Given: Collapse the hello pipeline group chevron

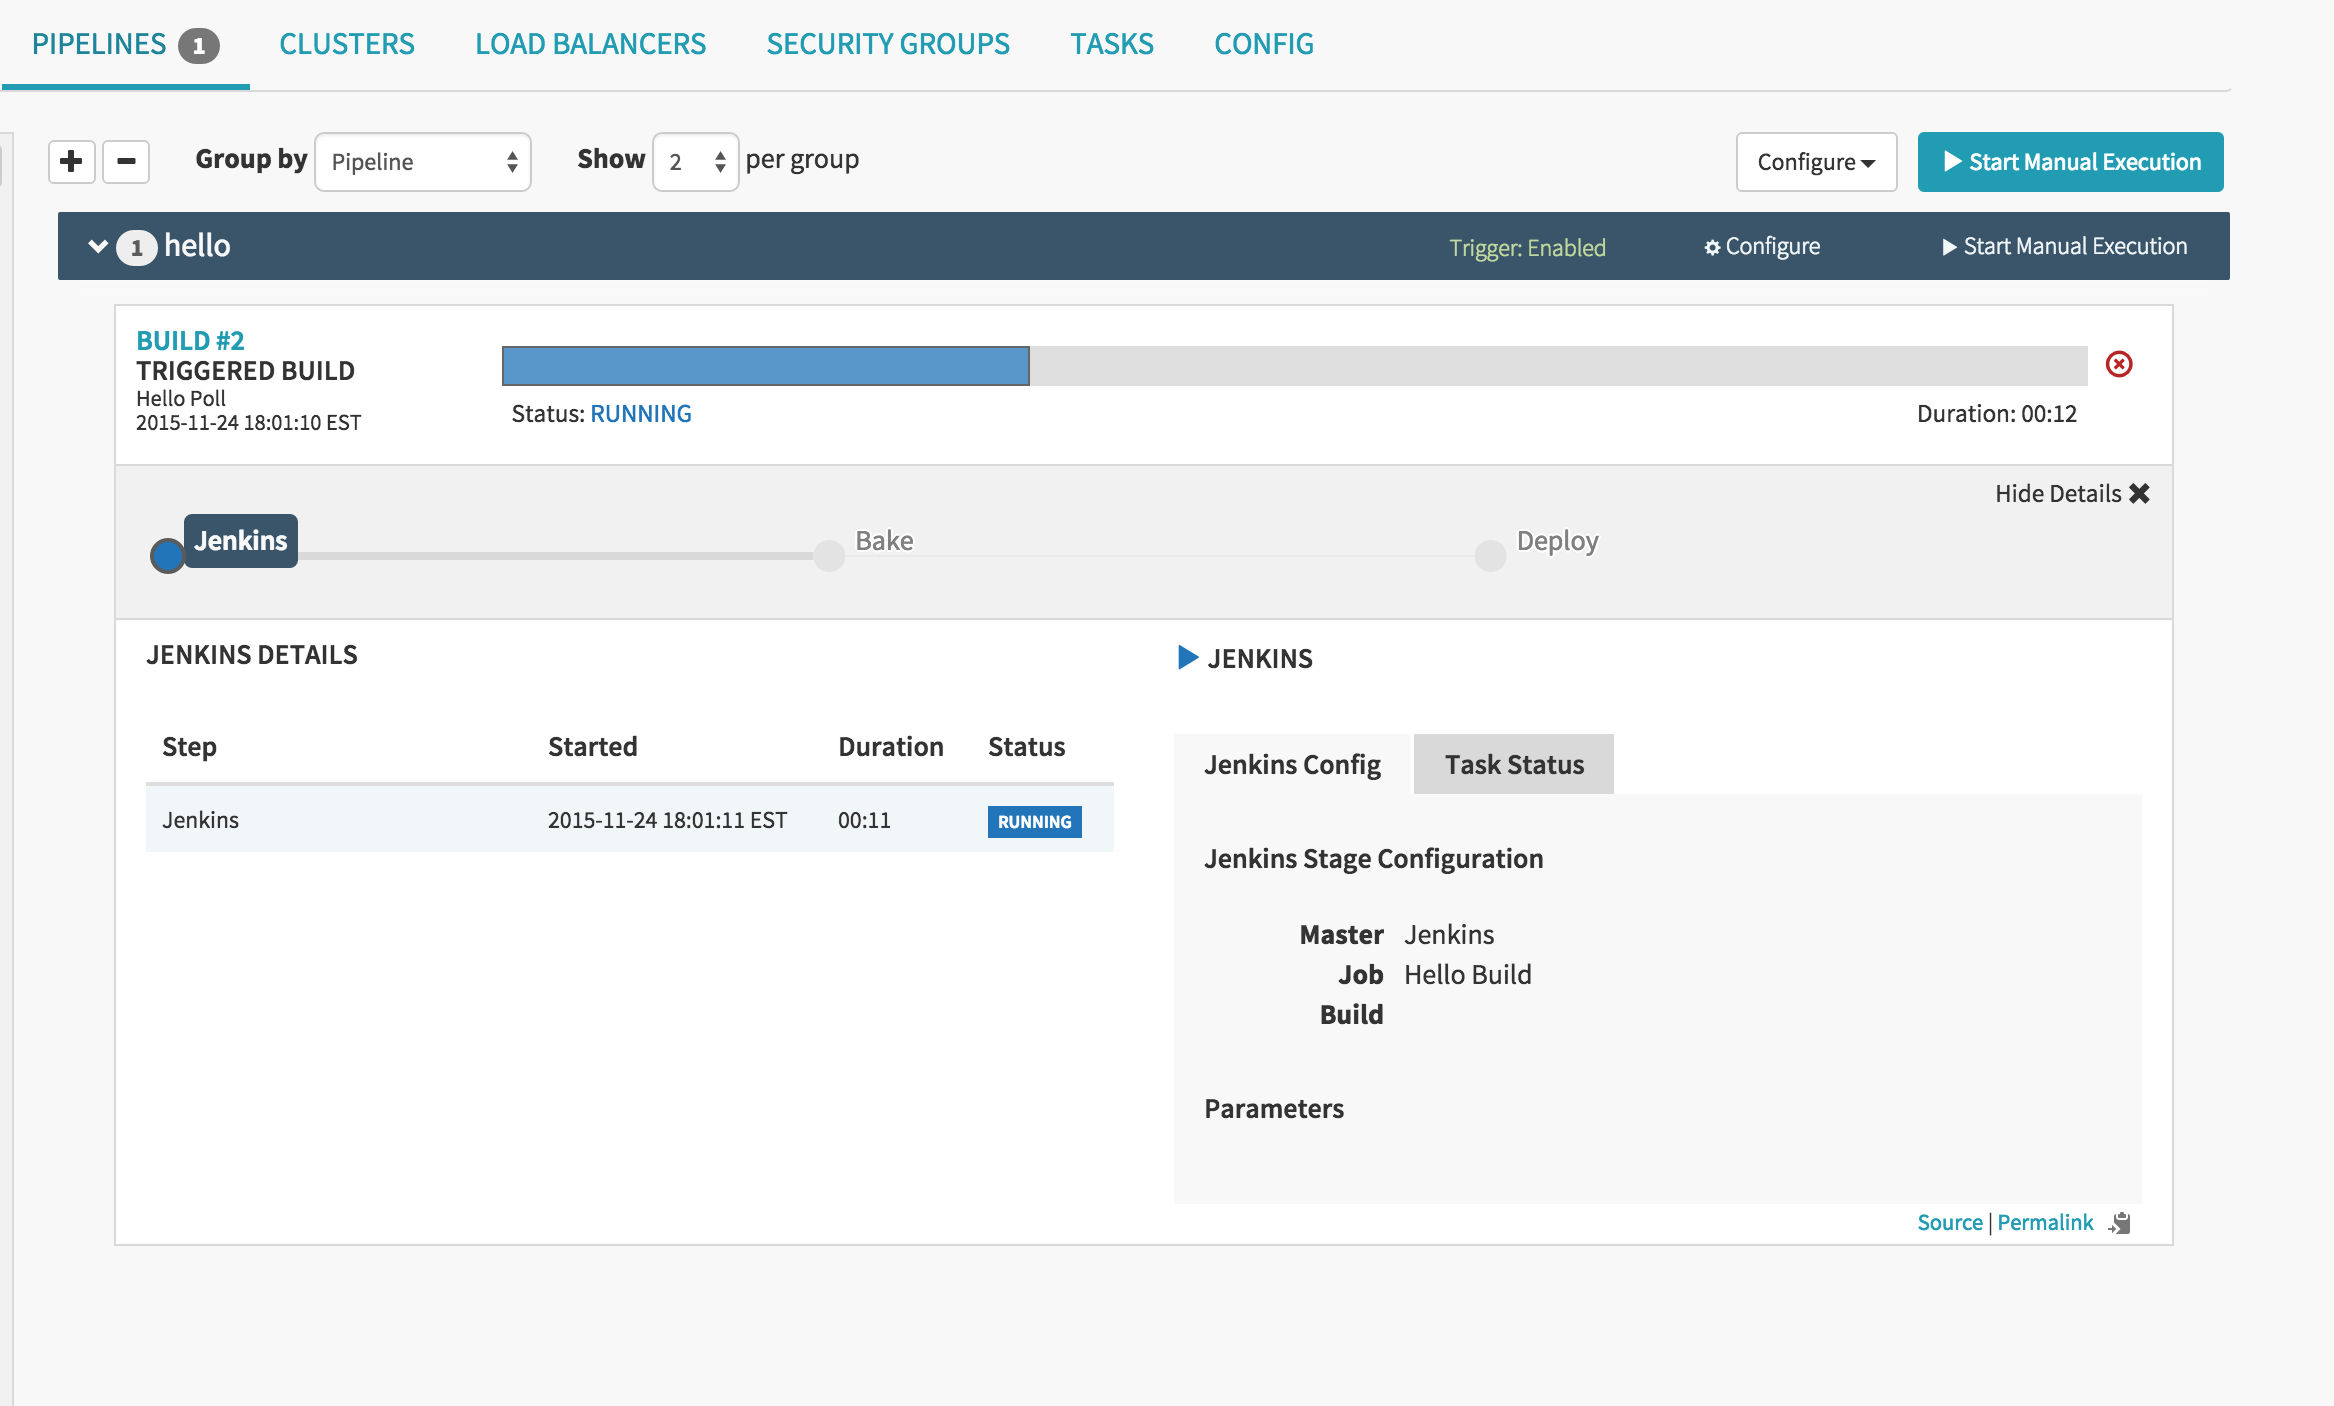Looking at the screenshot, I should [97, 246].
